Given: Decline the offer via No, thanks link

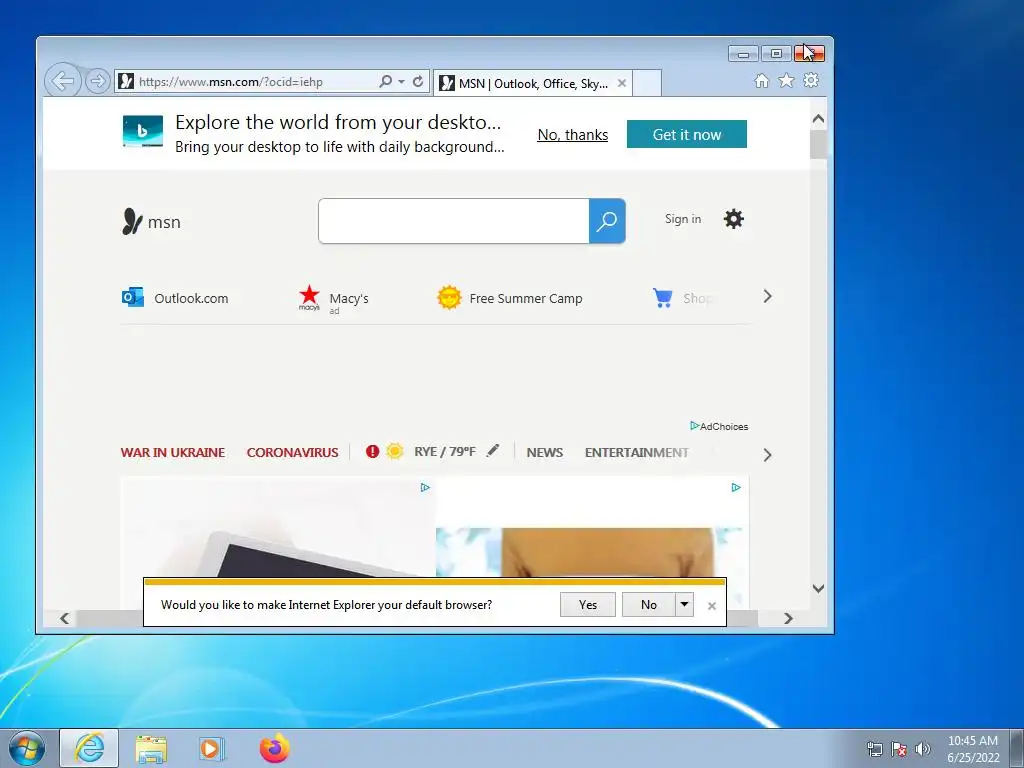Looking at the screenshot, I should (573, 135).
